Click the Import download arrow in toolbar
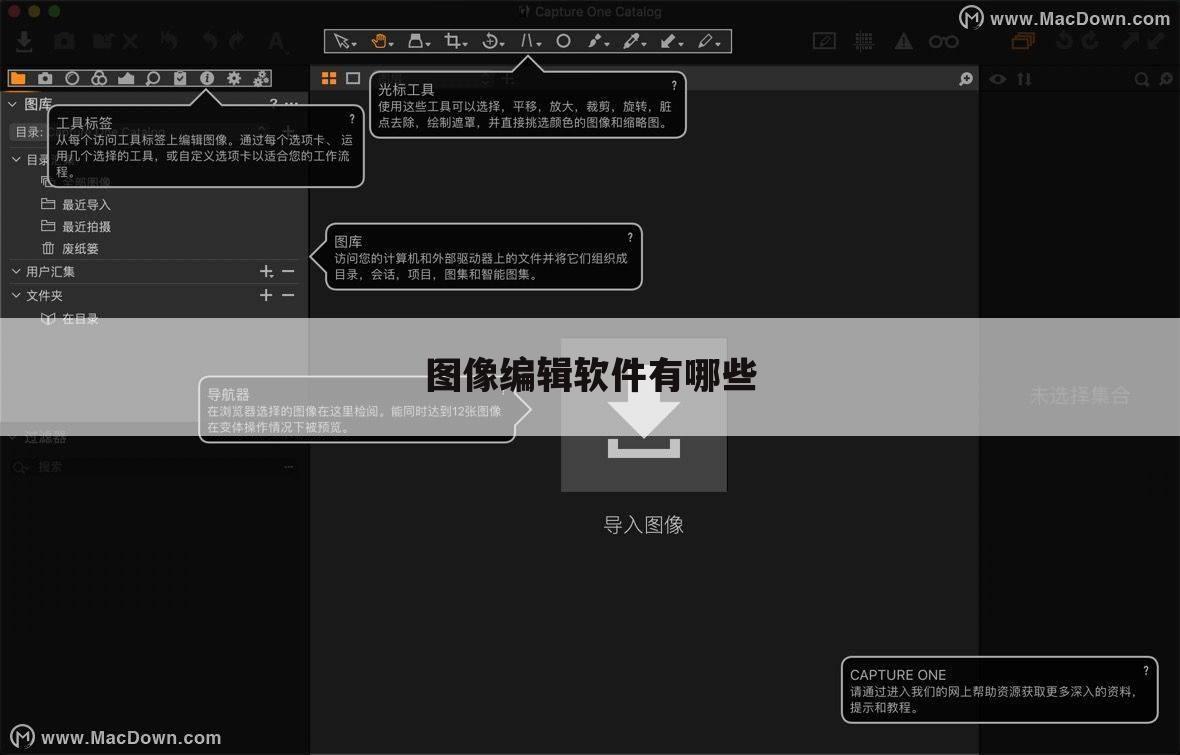Image resolution: width=1180 pixels, height=755 pixels. point(24,41)
